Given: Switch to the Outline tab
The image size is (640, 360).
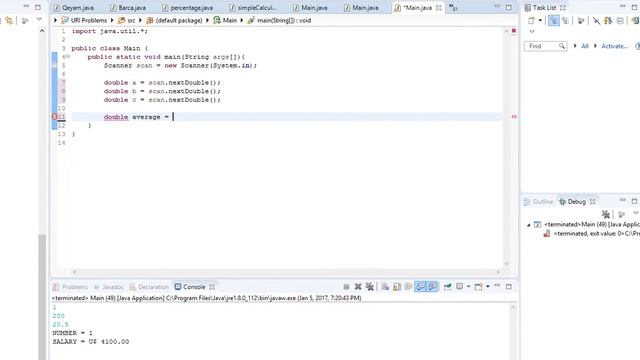Looking at the screenshot, I should pyautogui.click(x=538, y=202).
